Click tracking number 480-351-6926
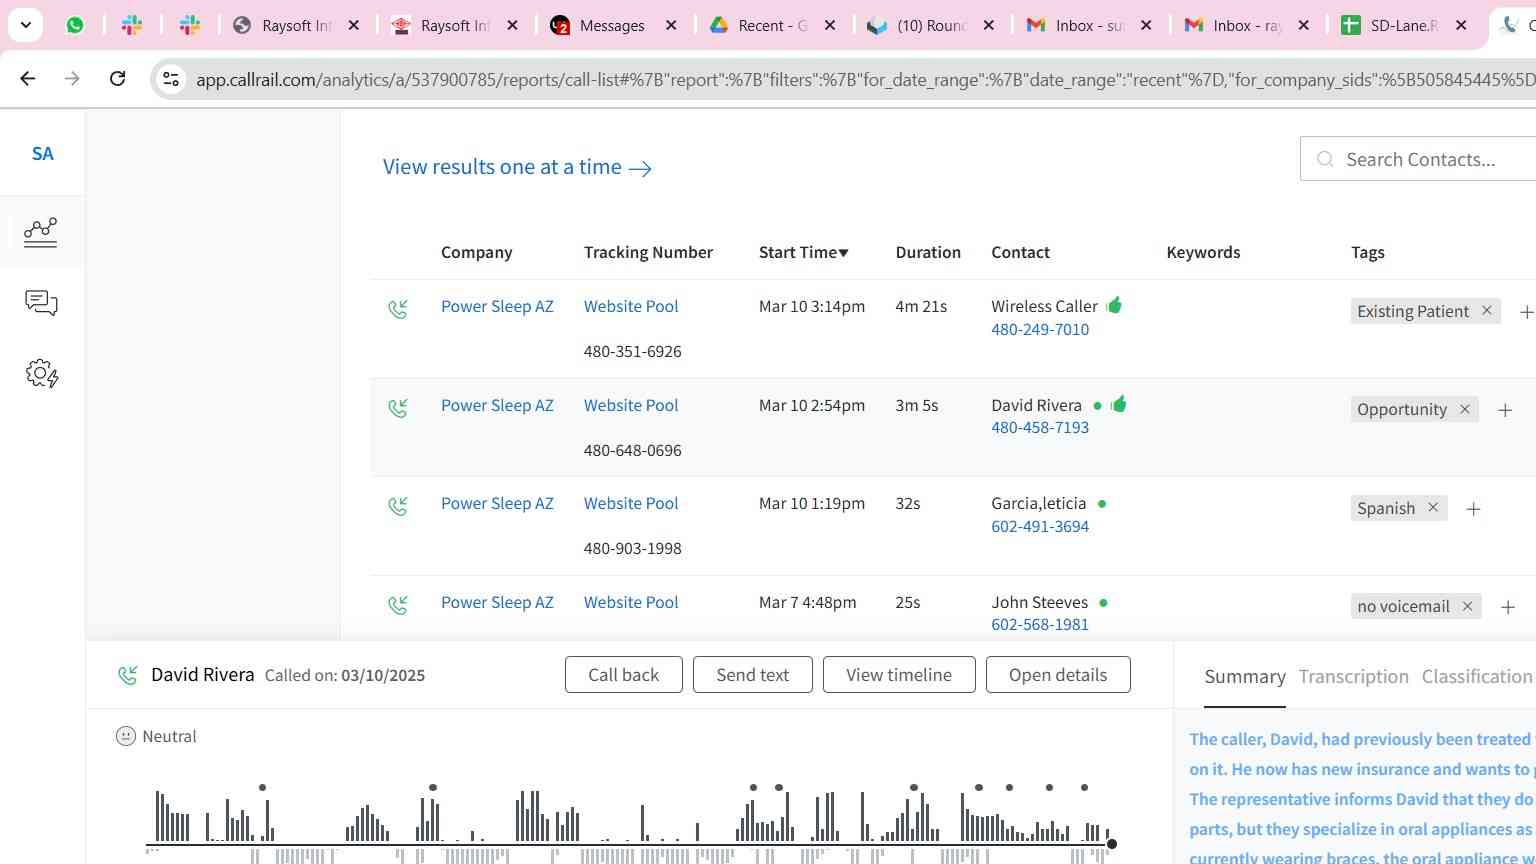 pos(633,351)
